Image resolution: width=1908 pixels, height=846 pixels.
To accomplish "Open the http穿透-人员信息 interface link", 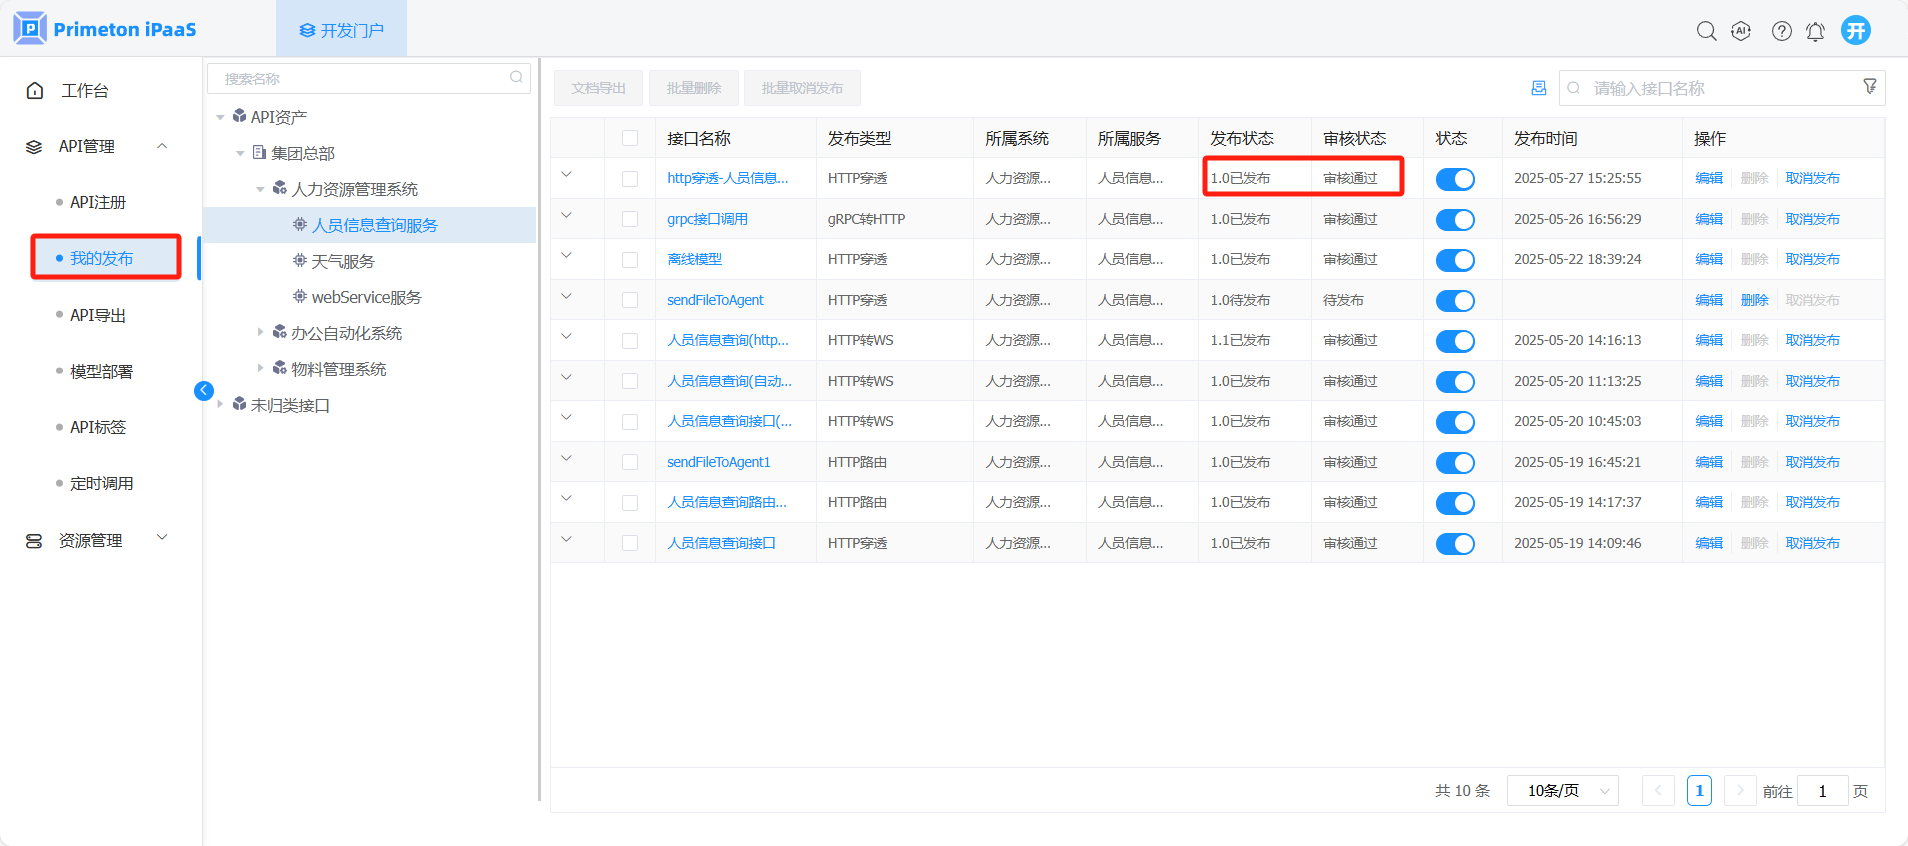I will [727, 178].
